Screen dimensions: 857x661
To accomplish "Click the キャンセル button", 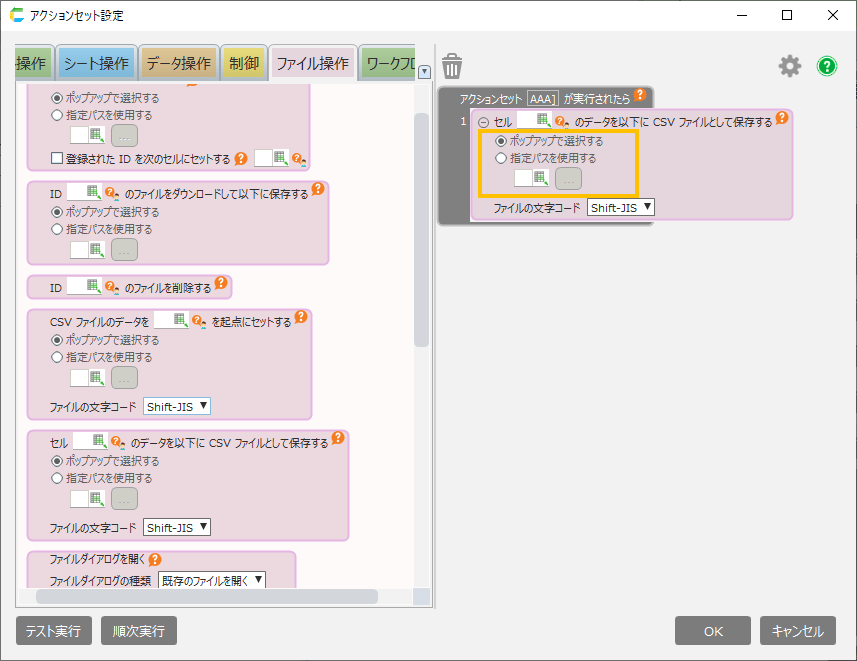I will click(x=798, y=631).
